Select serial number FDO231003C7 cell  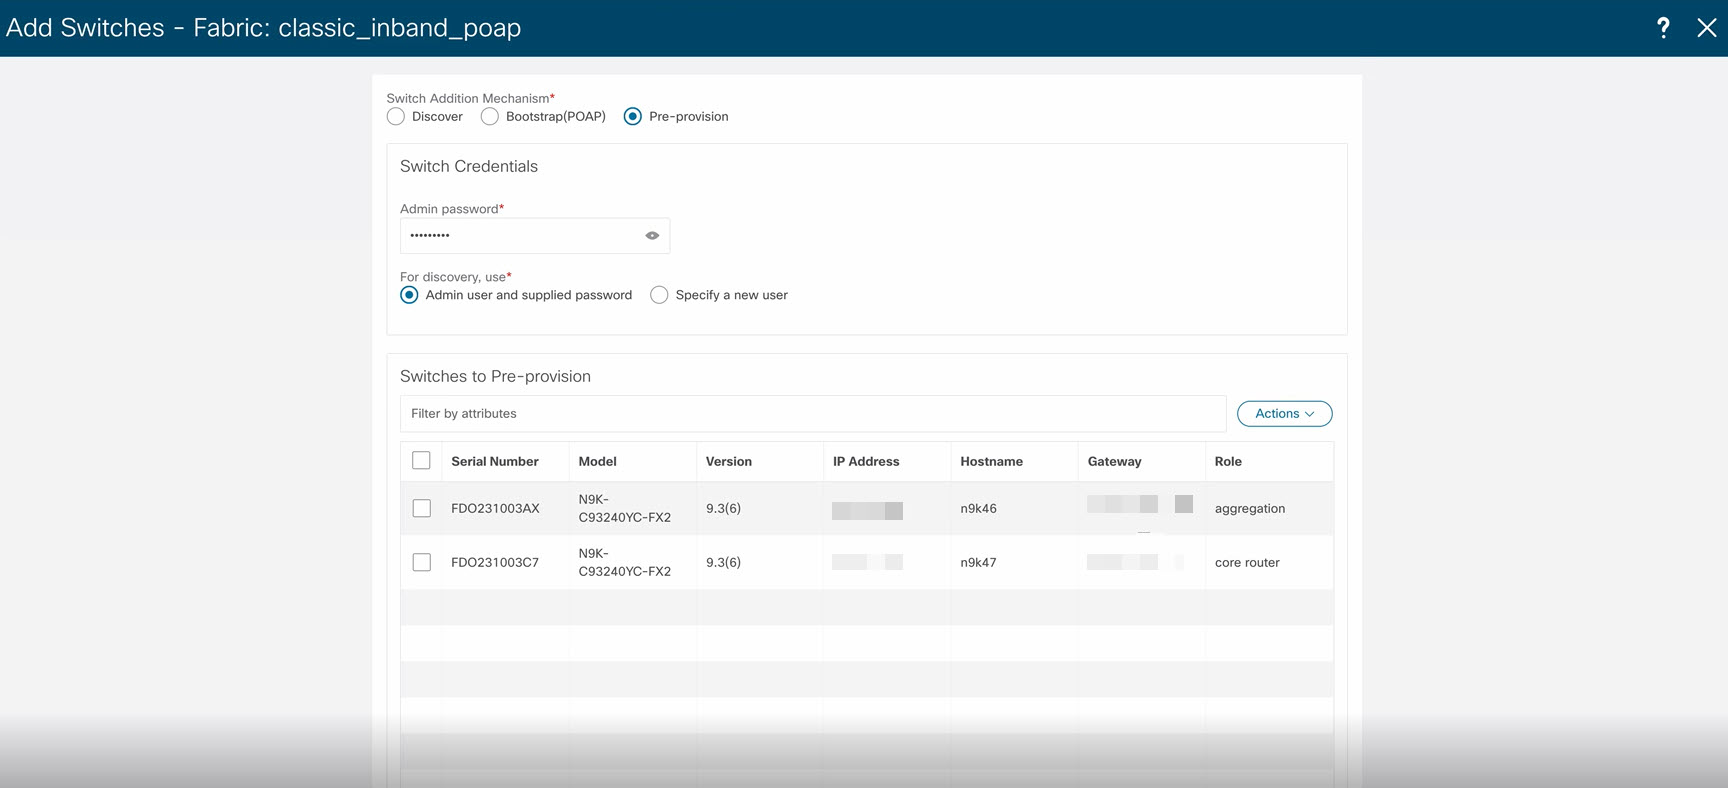[x=495, y=563]
